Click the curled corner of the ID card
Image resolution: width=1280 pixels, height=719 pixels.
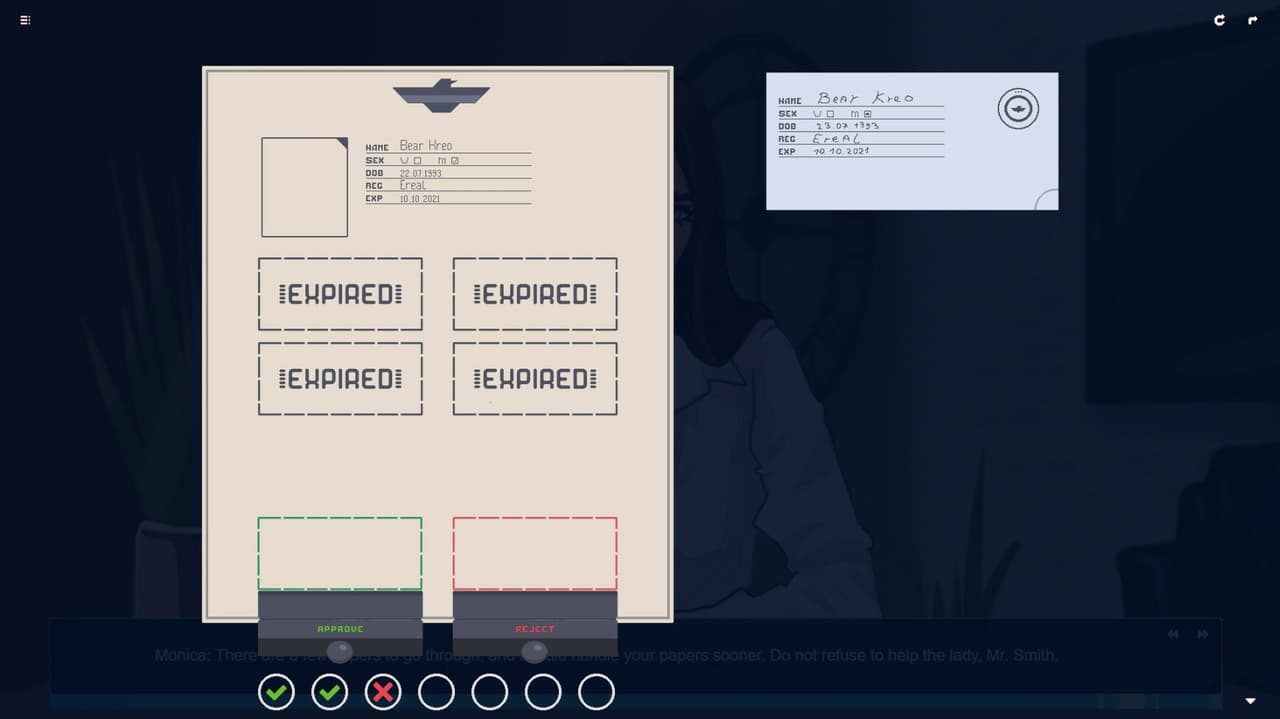point(1046,199)
